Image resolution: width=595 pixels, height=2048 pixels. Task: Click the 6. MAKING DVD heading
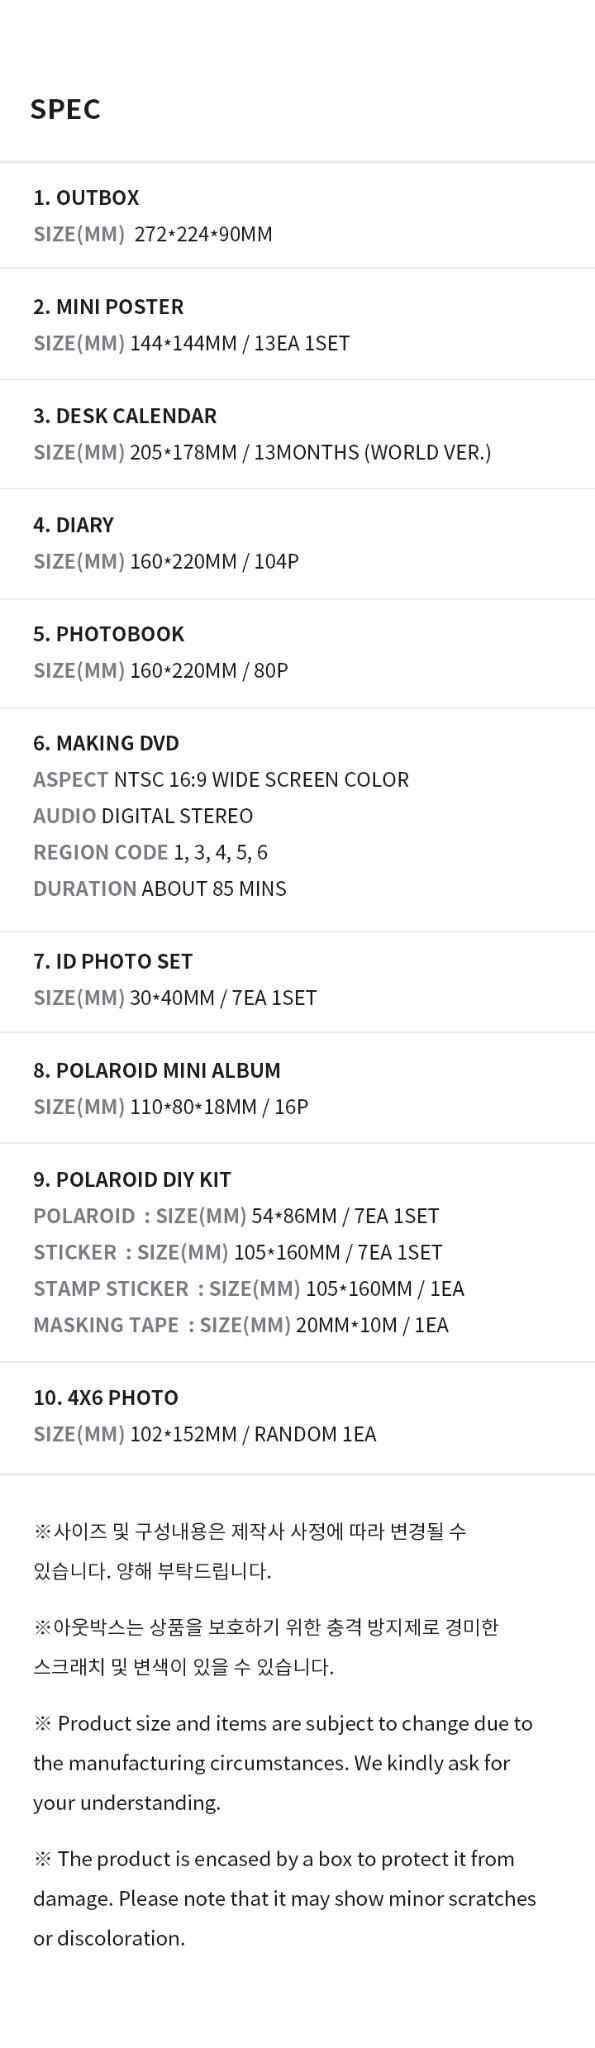(x=106, y=743)
